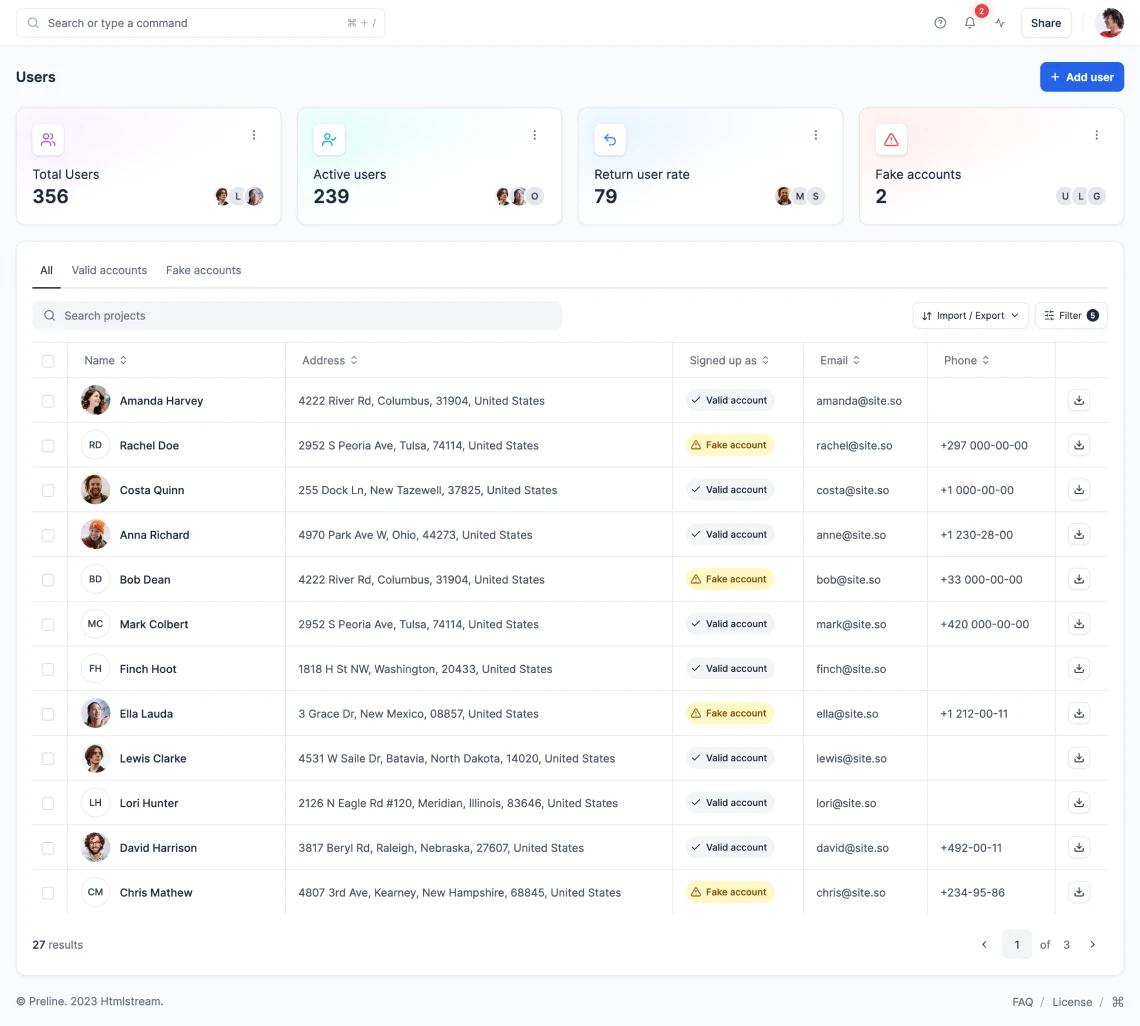Check the box for Rachel Doe

48,446
